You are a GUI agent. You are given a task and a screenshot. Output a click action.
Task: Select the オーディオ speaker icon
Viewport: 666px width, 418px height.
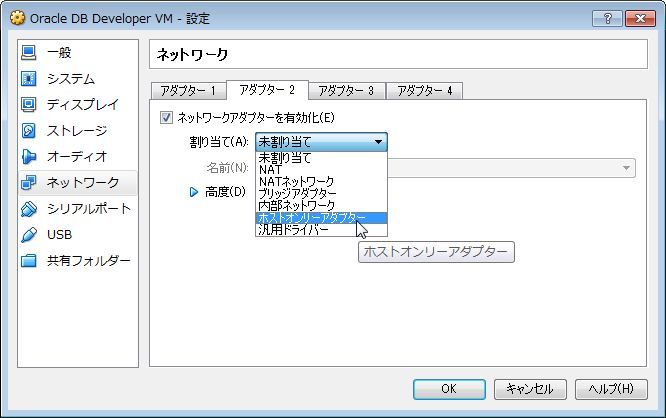pyautogui.click(x=28, y=156)
